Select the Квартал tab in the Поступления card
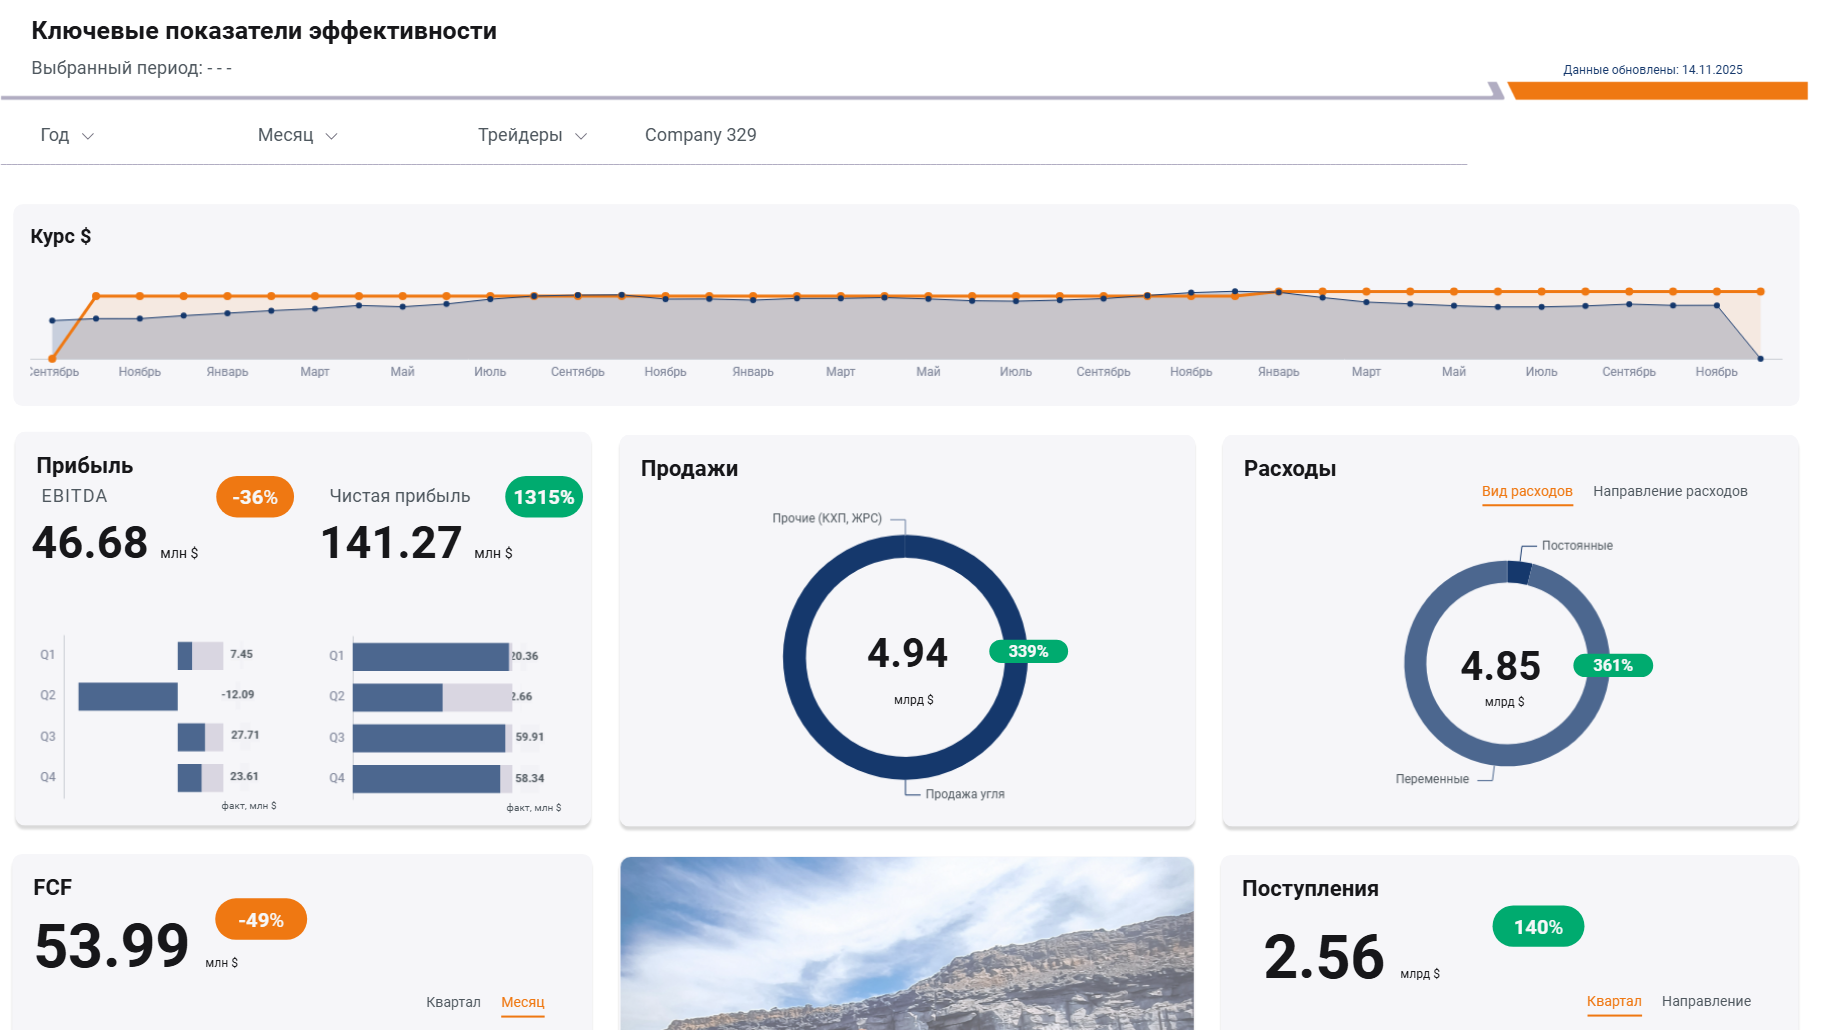This screenshot has height=1030, width=1831. pyautogui.click(x=1614, y=1001)
